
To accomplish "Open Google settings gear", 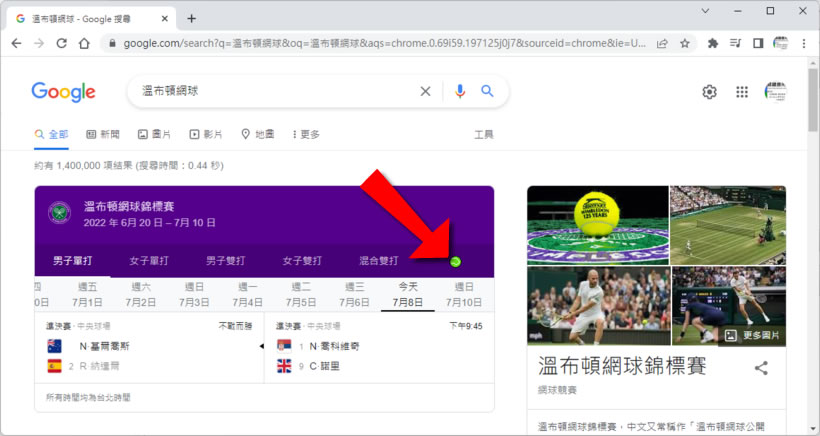I will pyautogui.click(x=709, y=92).
